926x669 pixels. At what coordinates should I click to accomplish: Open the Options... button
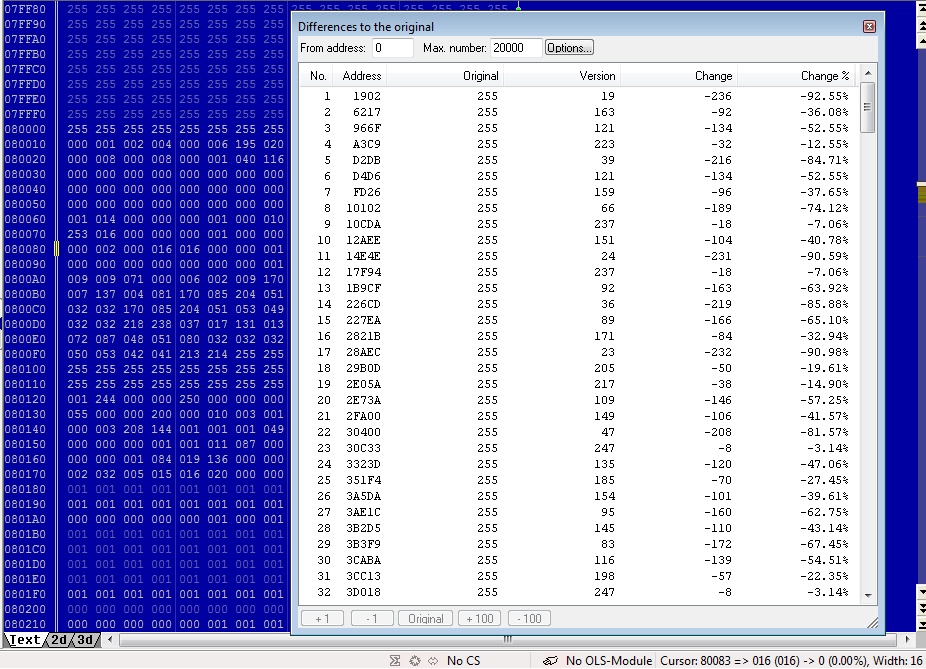569,48
